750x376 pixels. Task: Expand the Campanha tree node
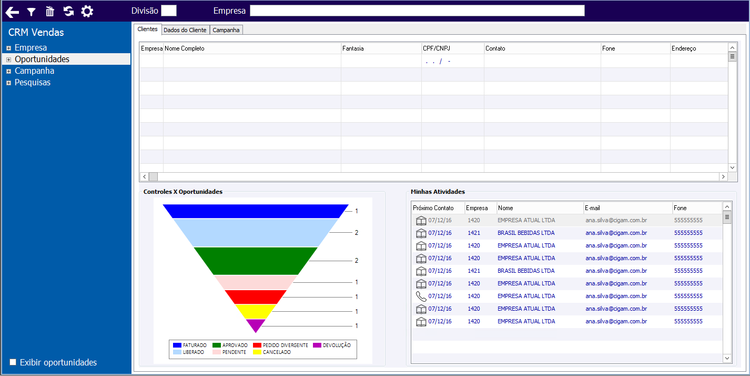click(x=9, y=71)
